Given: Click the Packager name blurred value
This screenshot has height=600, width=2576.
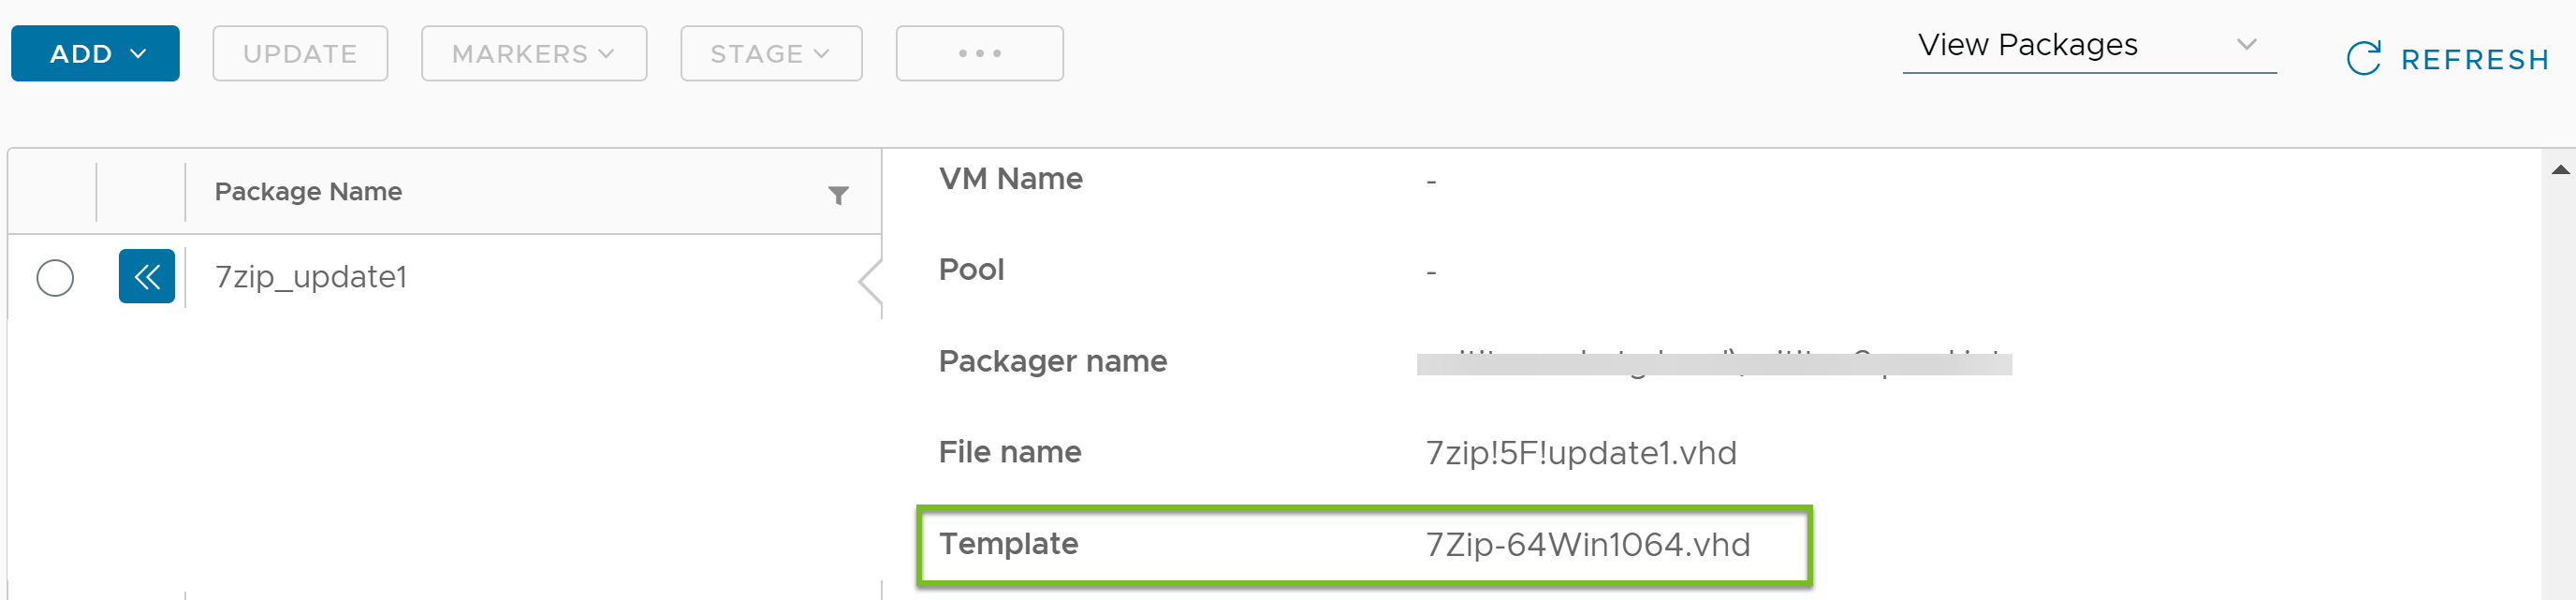Looking at the screenshot, I should 1714,363.
